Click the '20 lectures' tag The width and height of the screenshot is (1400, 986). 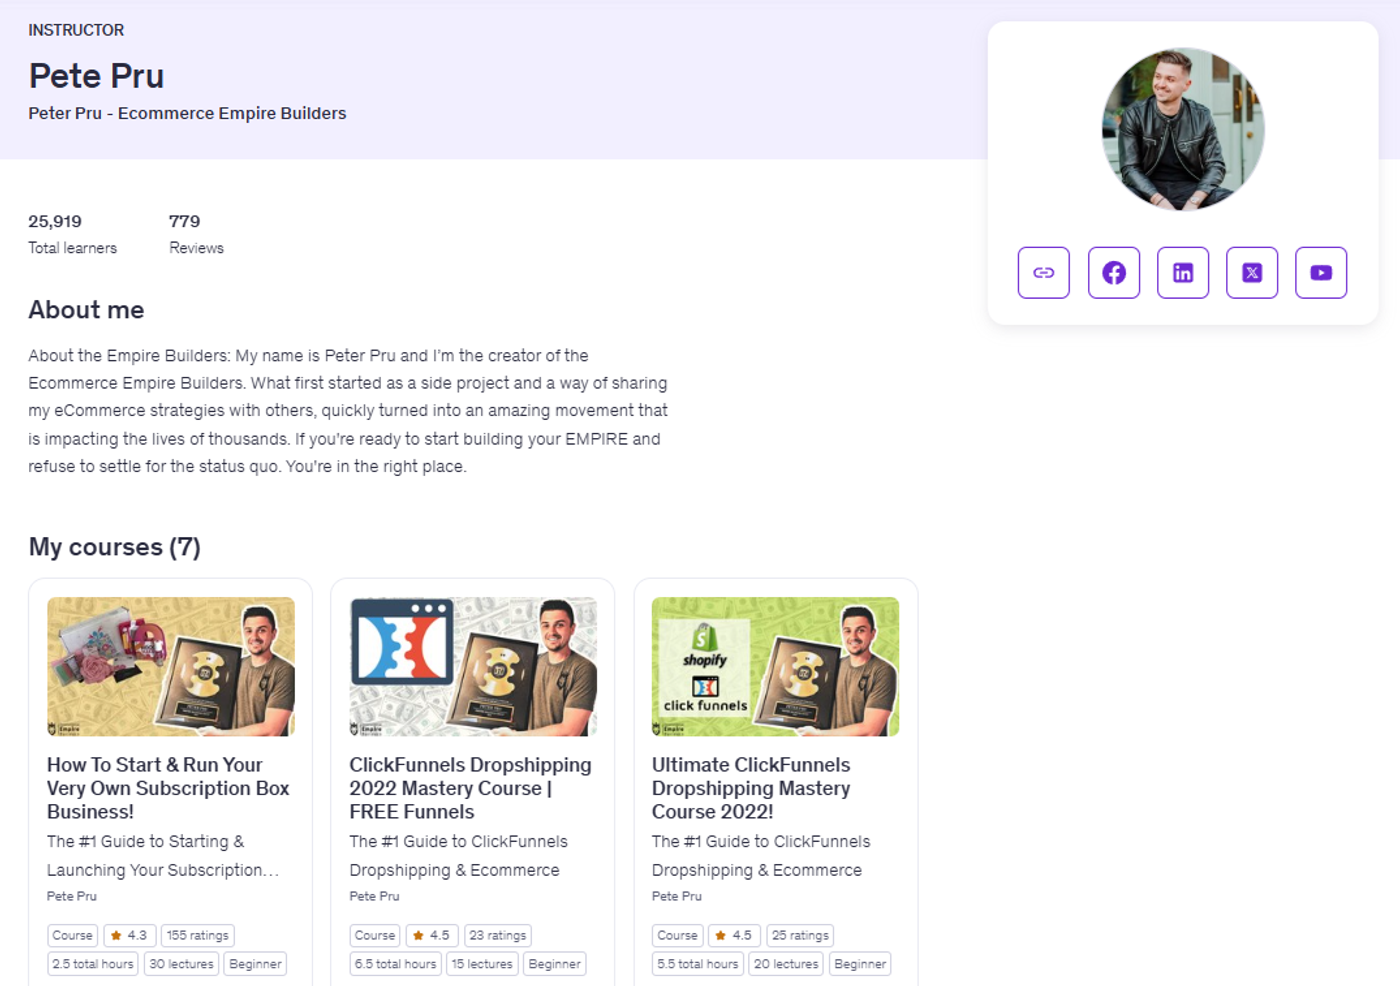coord(786,964)
